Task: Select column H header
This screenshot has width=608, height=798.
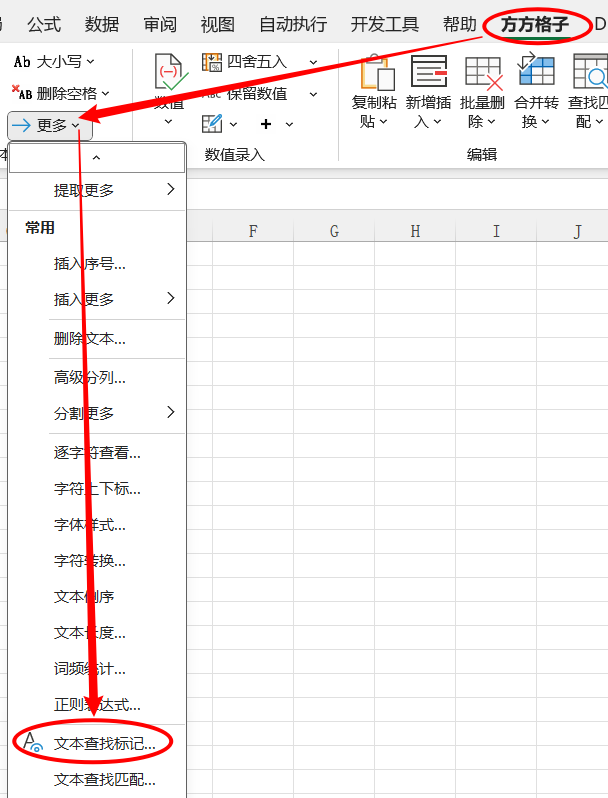Action: pos(415,232)
